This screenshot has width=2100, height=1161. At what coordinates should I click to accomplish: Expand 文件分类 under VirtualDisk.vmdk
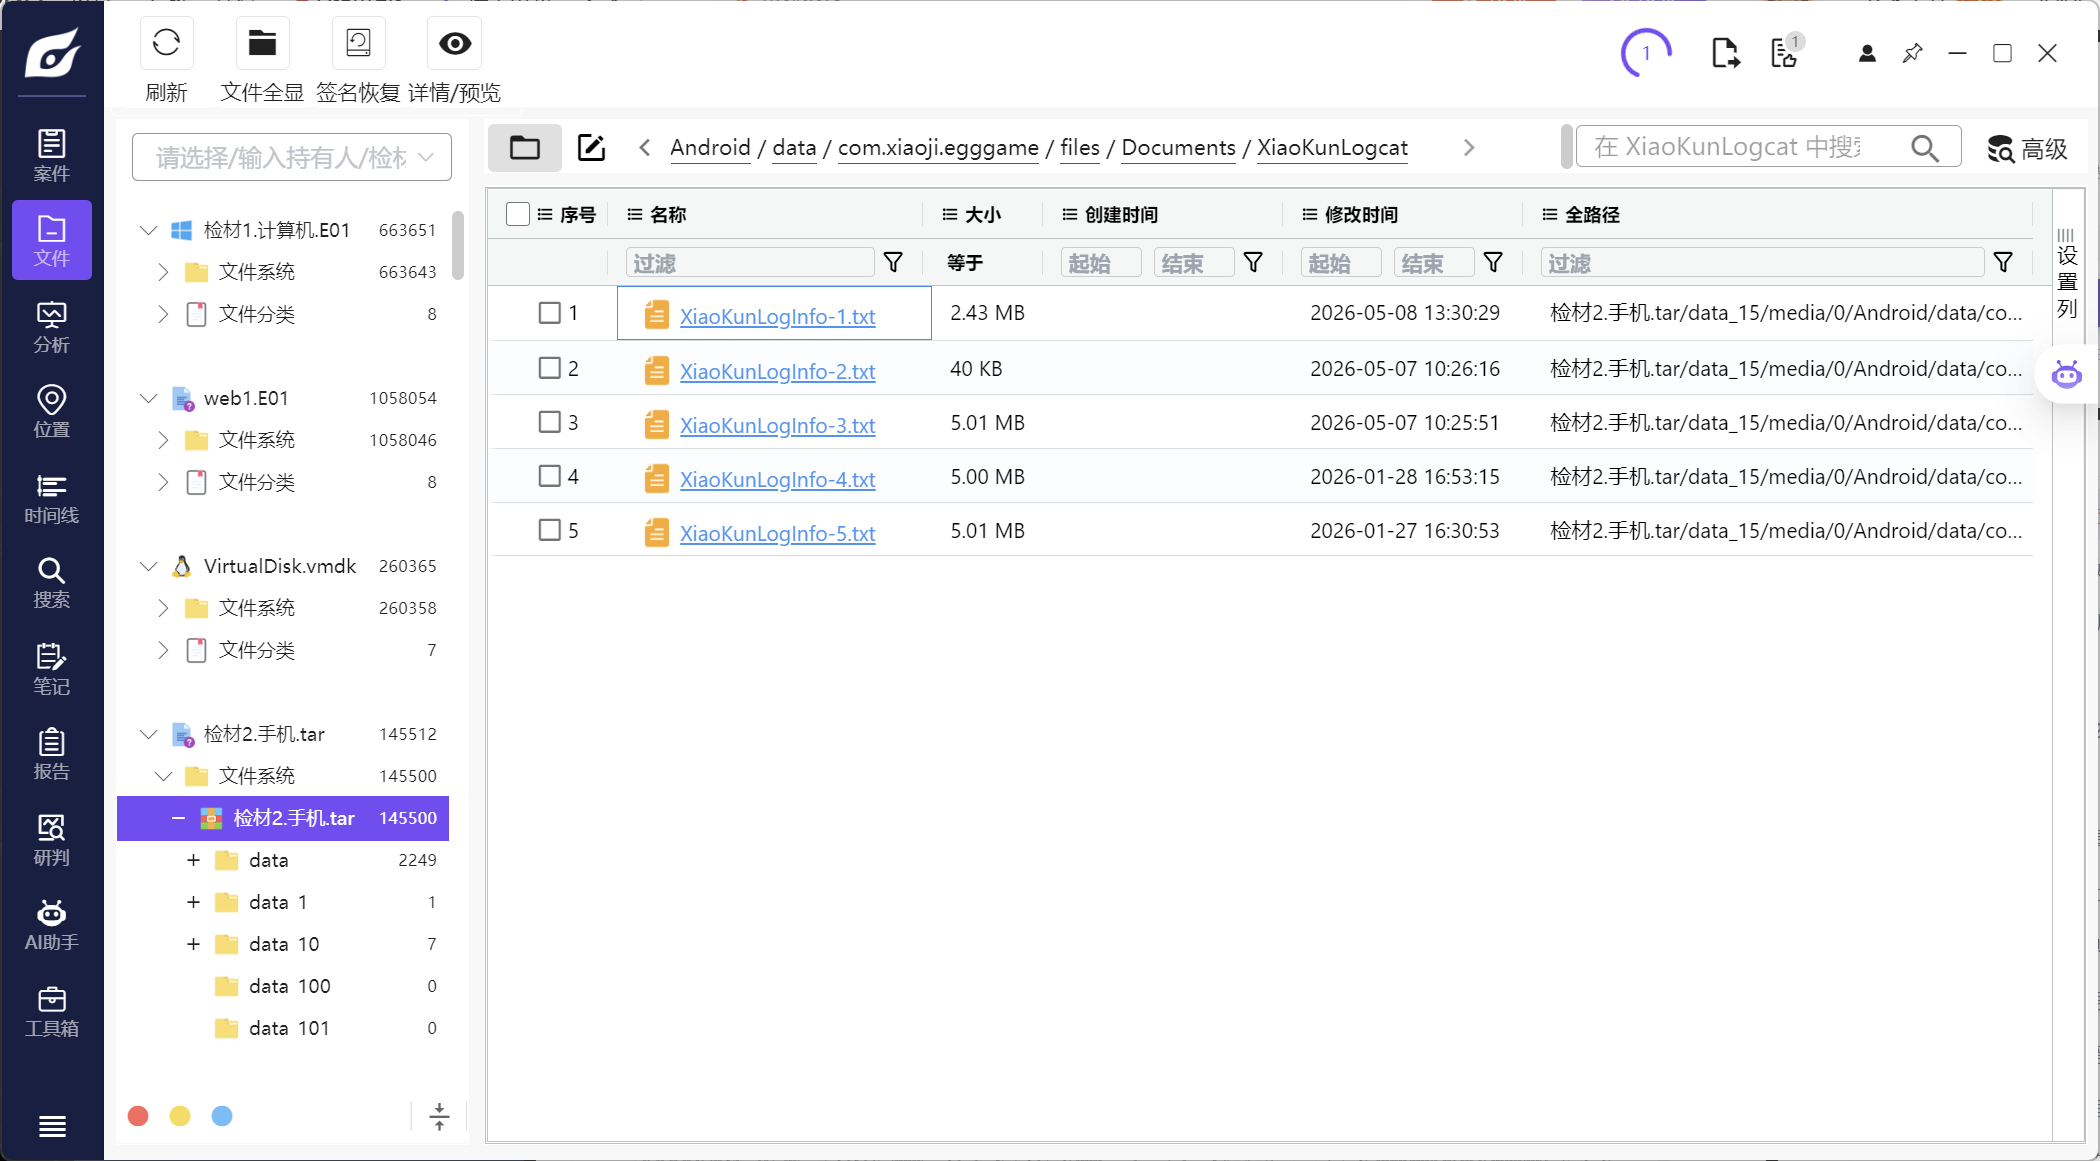[x=163, y=650]
